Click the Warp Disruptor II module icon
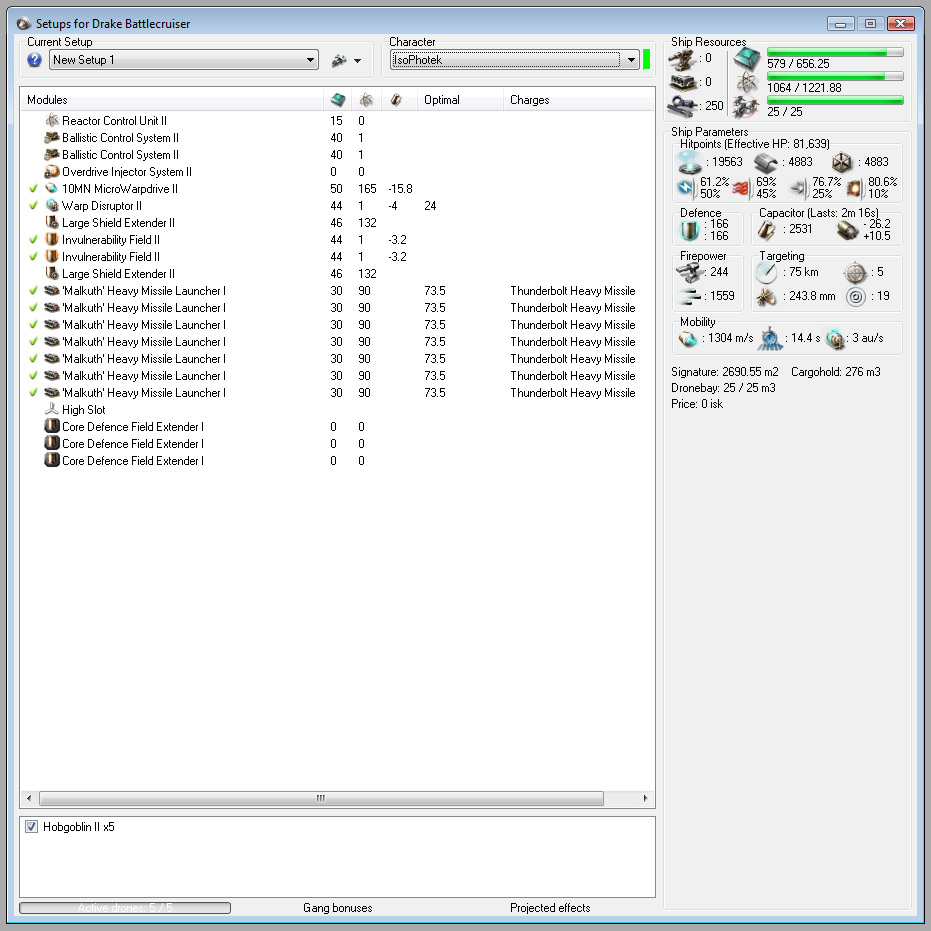The height and width of the screenshot is (931, 931). pyautogui.click(x=52, y=205)
